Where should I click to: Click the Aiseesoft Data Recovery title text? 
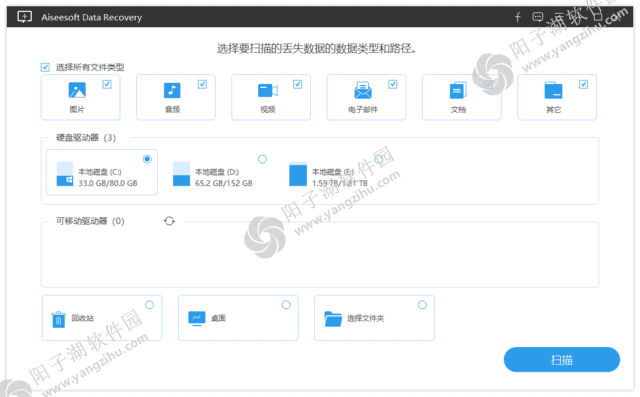click(91, 18)
